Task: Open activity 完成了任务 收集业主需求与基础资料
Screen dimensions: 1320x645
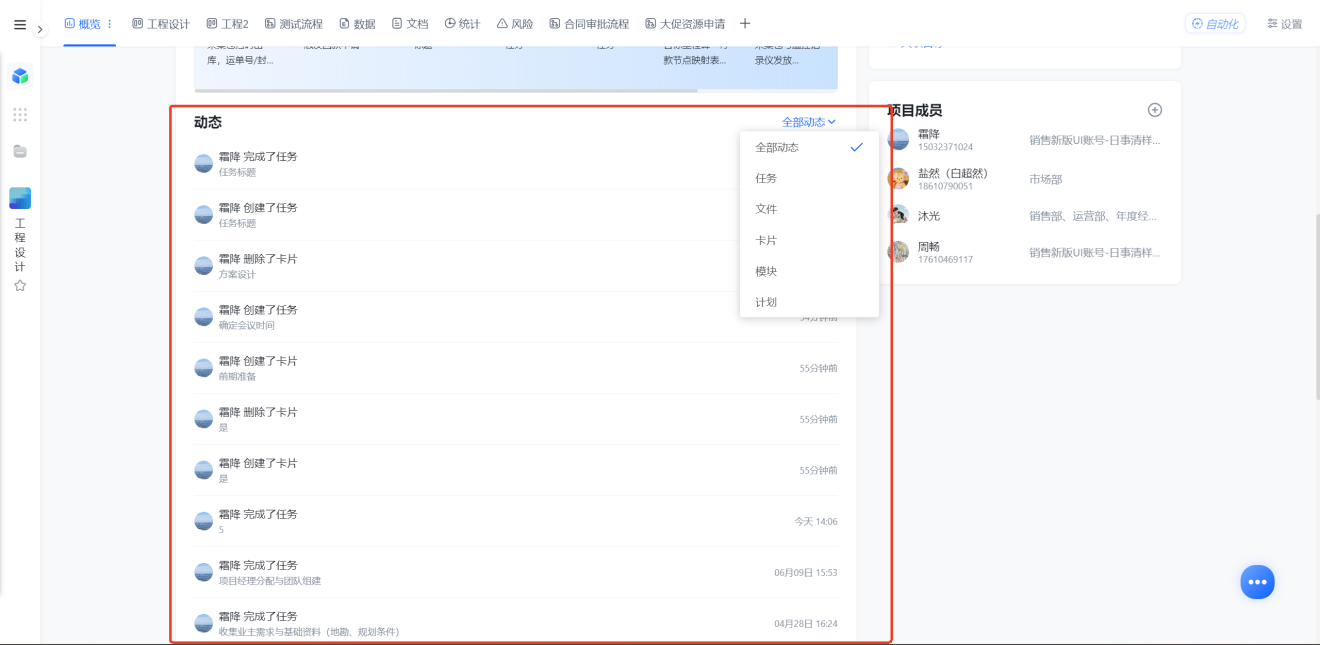Action: click(x=516, y=623)
